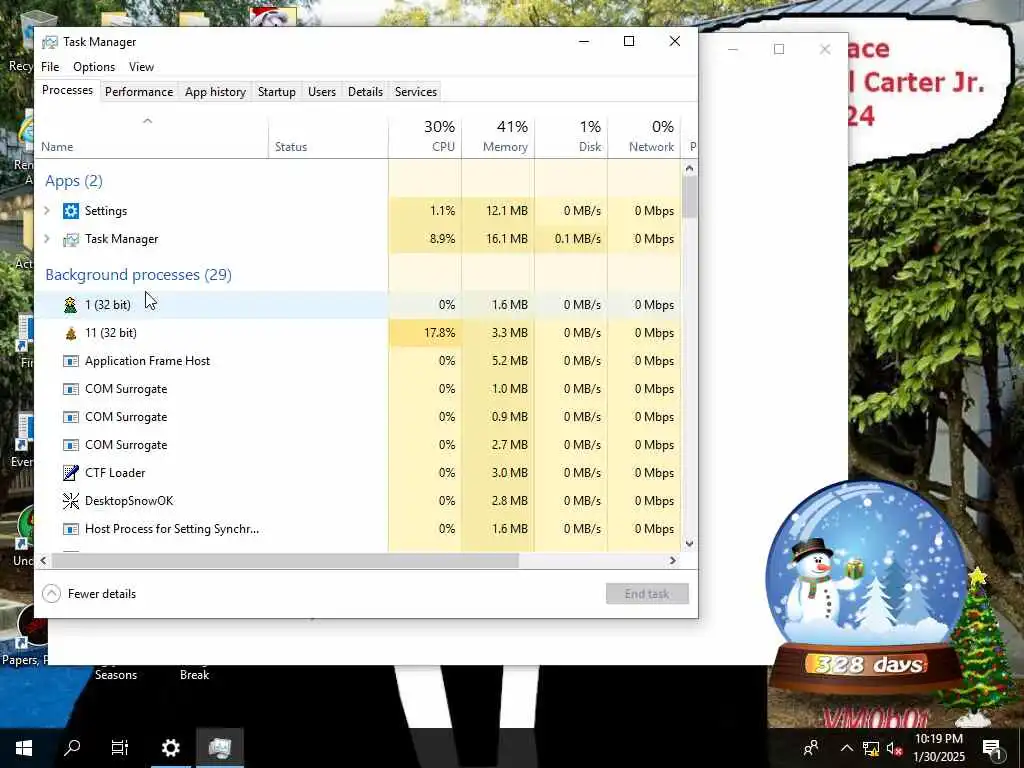The image size is (1024, 768).
Task: Click the sort arrow above the Name column
Action: click(x=148, y=121)
